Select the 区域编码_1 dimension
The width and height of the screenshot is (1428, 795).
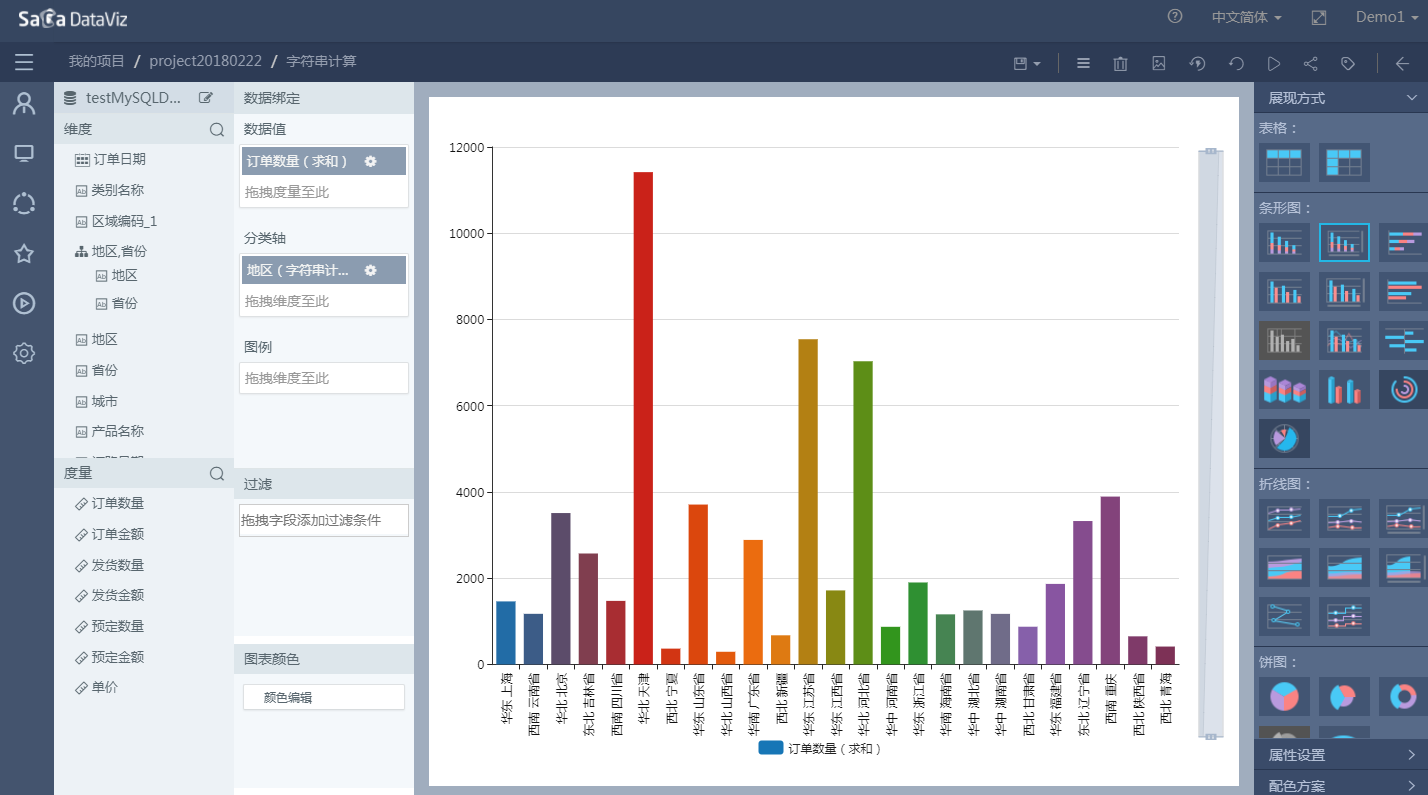coord(116,221)
